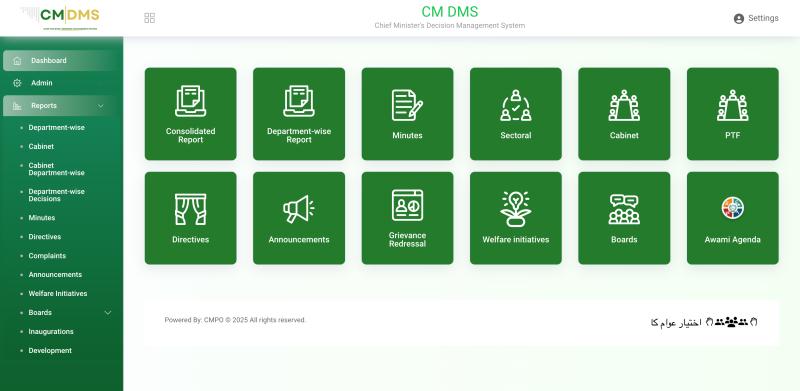Click the Dashboard home icon in the sidebar
The height and width of the screenshot is (391, 800).
pyautogui.click(x=17, y=60)
